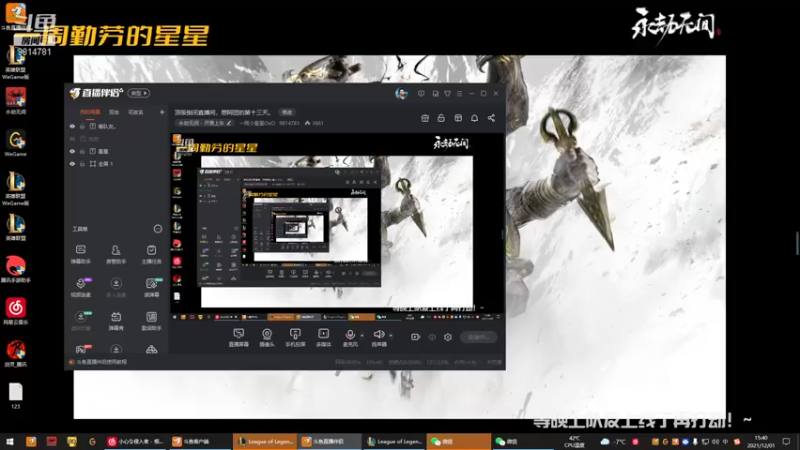800x450 pixels.
Task: Click the taskbar clock showing 15:40
Action: pyautogui.click(x=761, y=442)
